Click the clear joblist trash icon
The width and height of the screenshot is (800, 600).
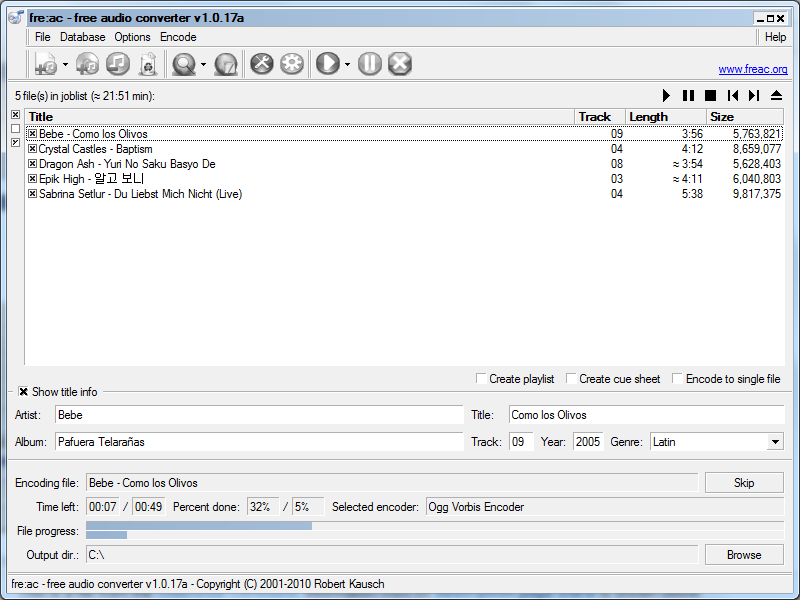click(148, 64)
